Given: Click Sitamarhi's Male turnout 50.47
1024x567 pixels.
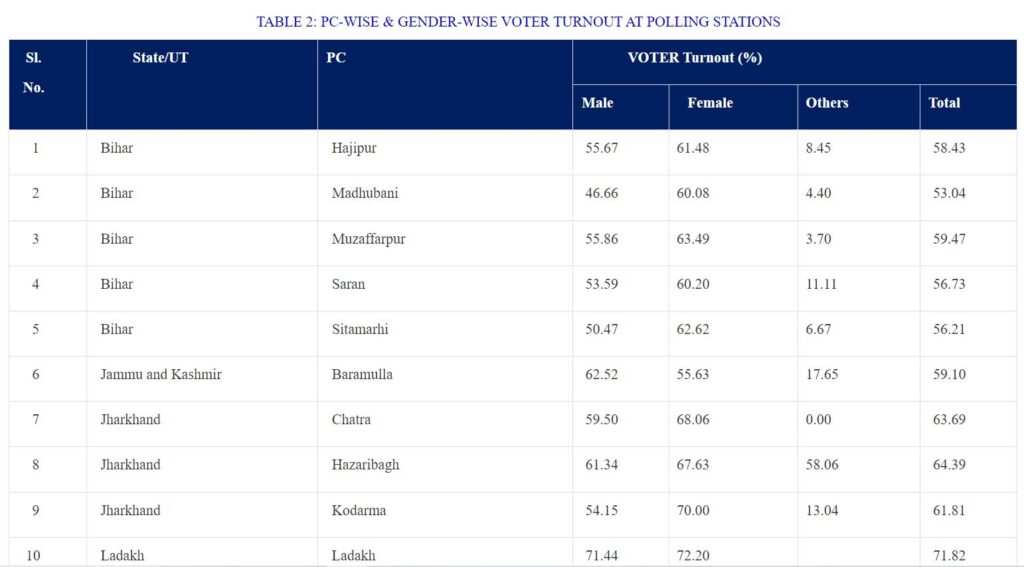Looking at the screenshot, I should click(601, 329).
